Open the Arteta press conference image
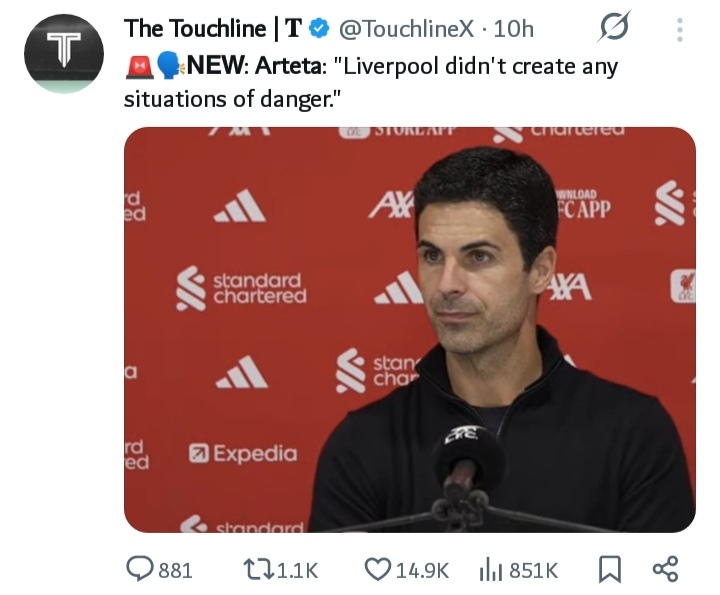Screen dimensions: 720x595 [x=410, y=330]
